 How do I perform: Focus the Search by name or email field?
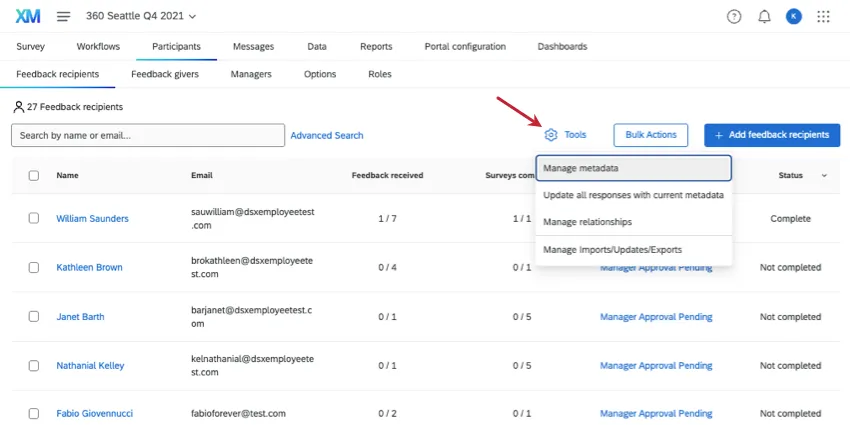click(148, 136)
